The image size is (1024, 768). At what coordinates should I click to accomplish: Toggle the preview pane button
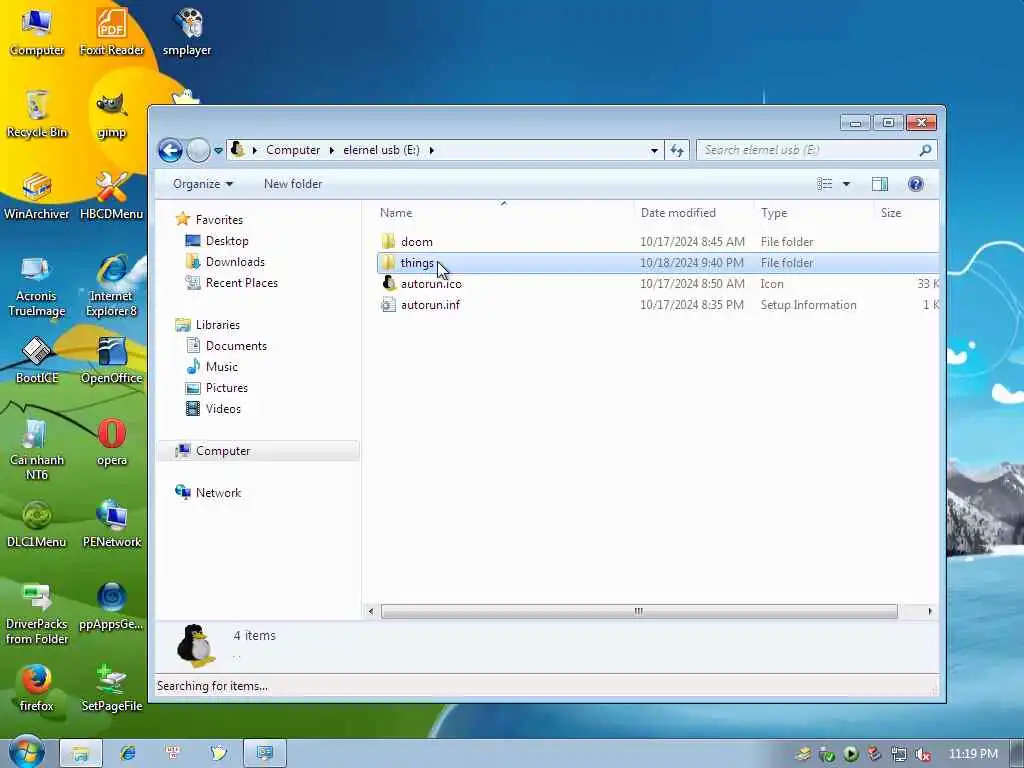[x=880, y=184]
